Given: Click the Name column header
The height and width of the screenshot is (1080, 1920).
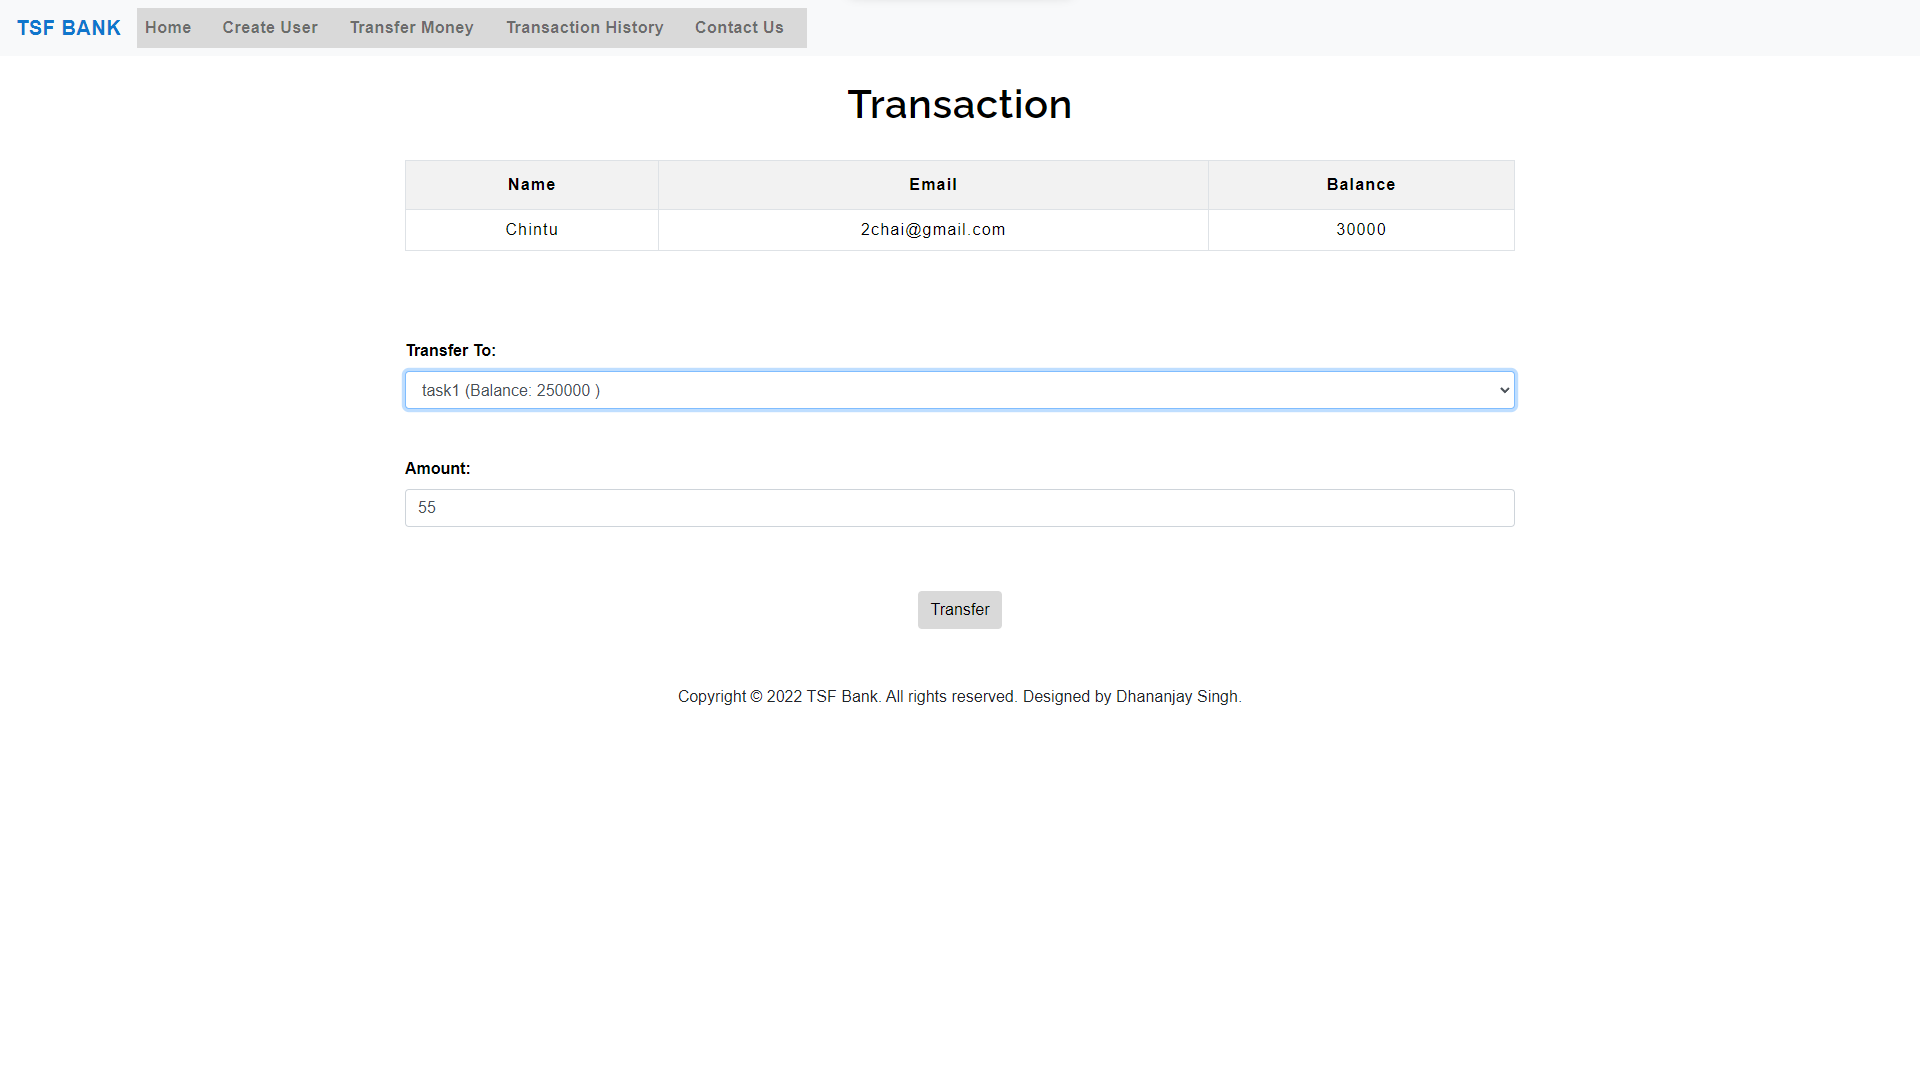Looking at the screenshot, I should (x=531, y=184).
